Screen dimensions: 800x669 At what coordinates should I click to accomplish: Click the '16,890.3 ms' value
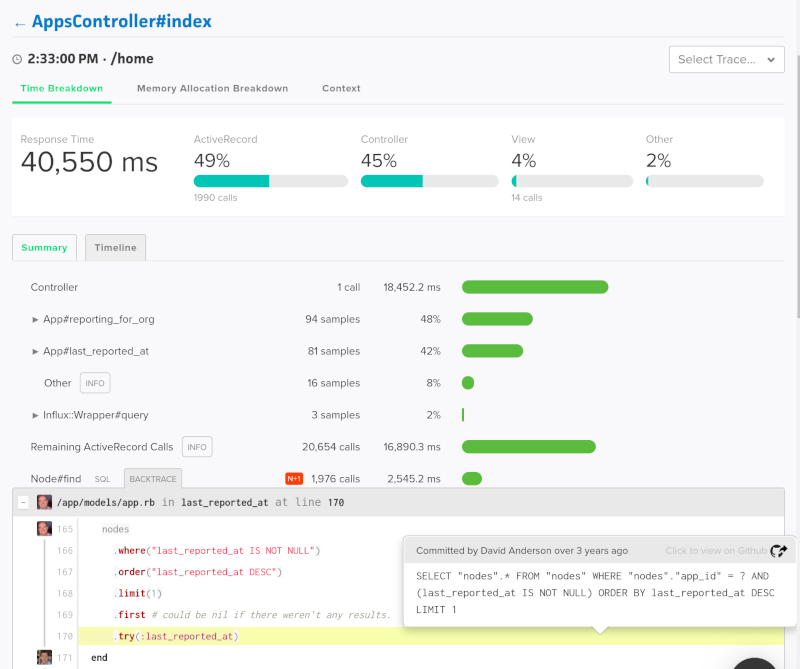point(412,447)
